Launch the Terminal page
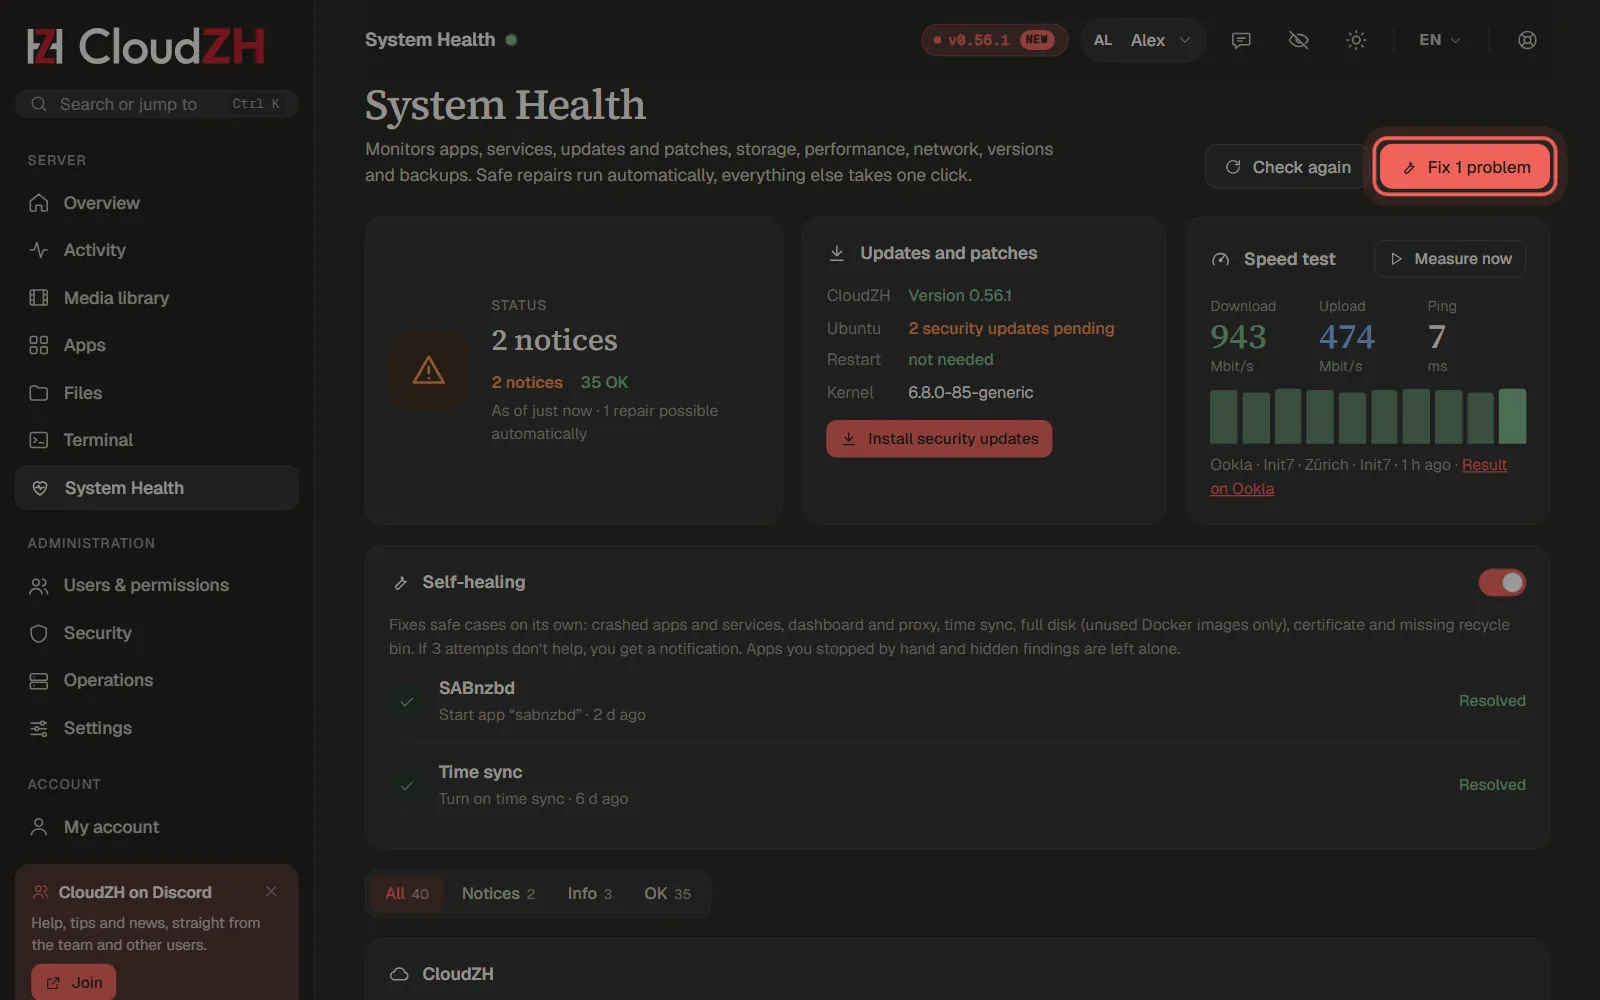This screenshot has width=1600, height=1000. point(157,440)
